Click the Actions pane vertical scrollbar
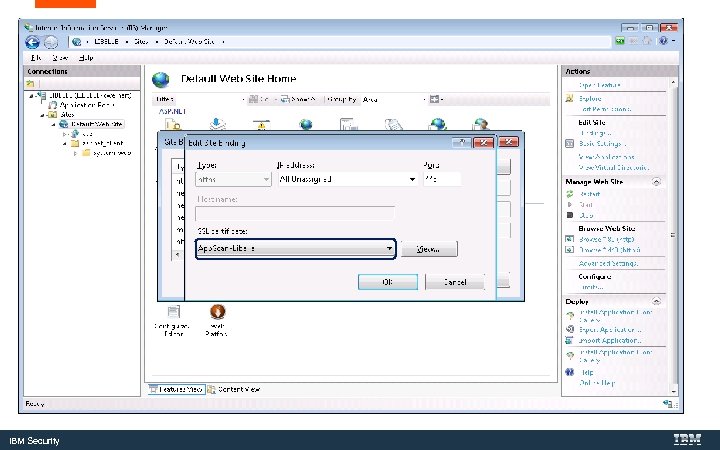 [x=673, y=236]
